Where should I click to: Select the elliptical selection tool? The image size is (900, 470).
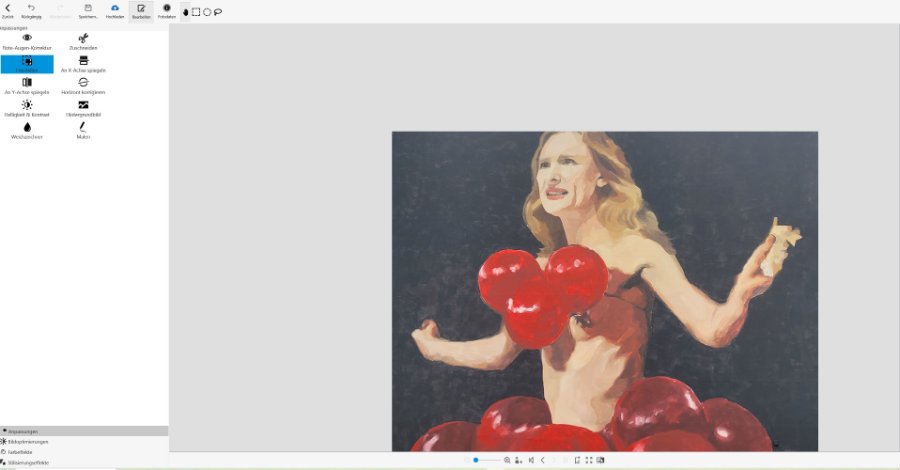coord(207,12)
